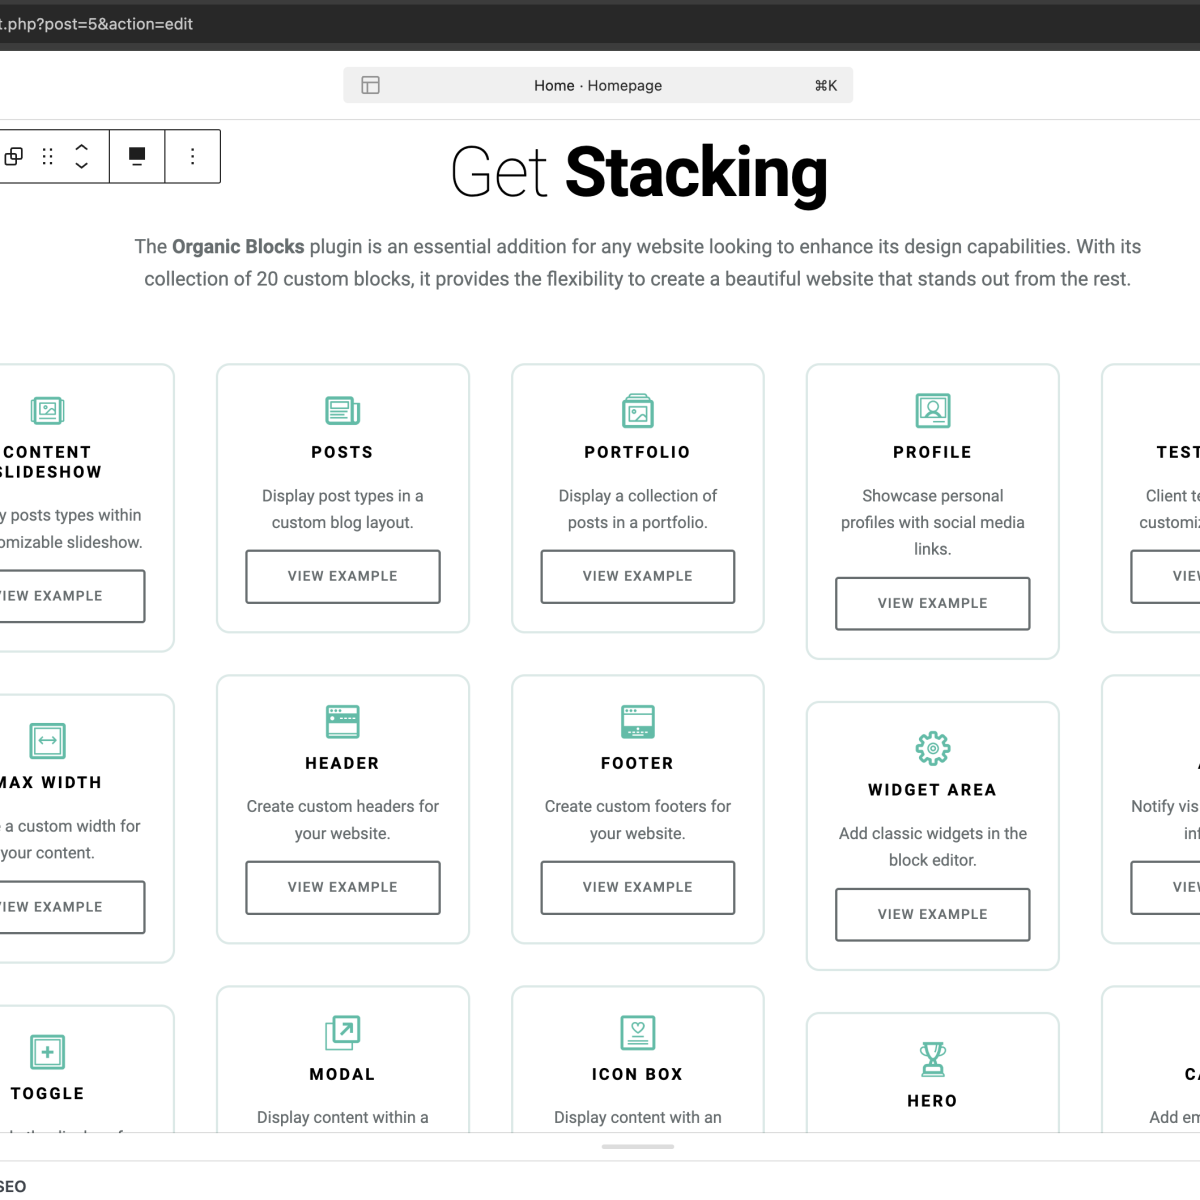Click the panel handle above SEO section
The image size is (1200, 1200).
click(x=638, y=1147)
